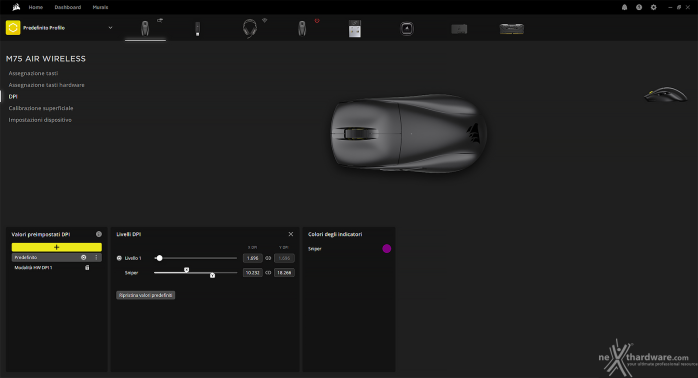Screen dimensions: 698x378
Task: Open the notifications bell
Action: click(625, 7)
